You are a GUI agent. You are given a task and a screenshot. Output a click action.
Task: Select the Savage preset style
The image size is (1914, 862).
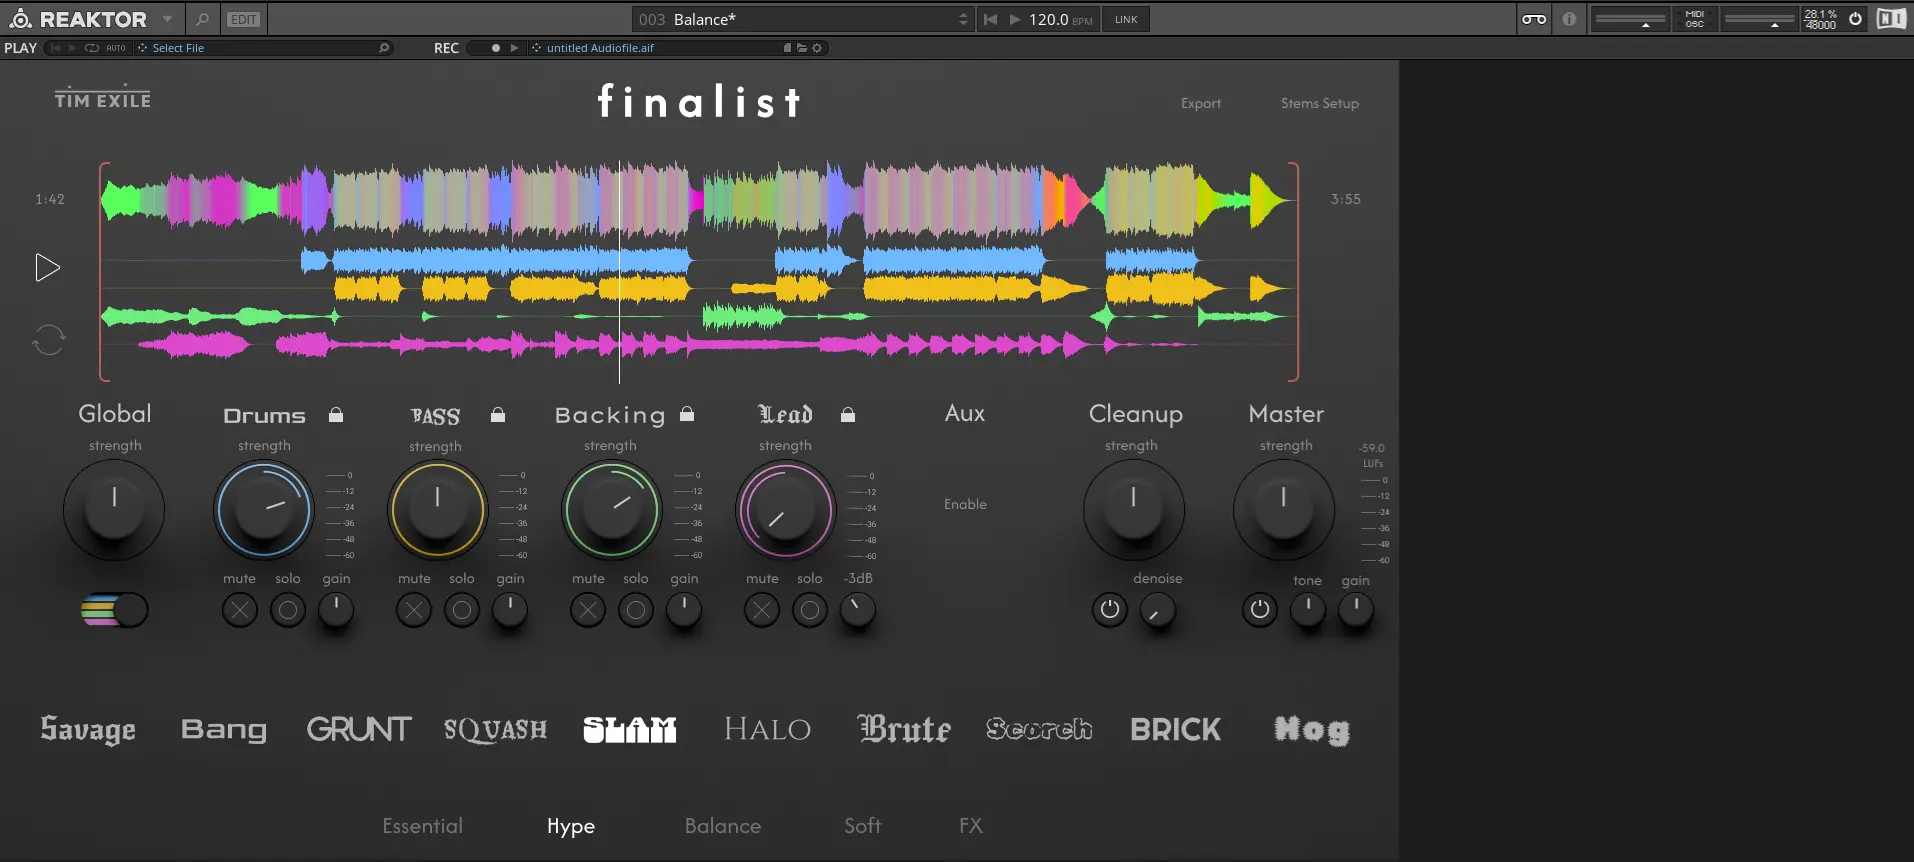(x=88, y=730)
